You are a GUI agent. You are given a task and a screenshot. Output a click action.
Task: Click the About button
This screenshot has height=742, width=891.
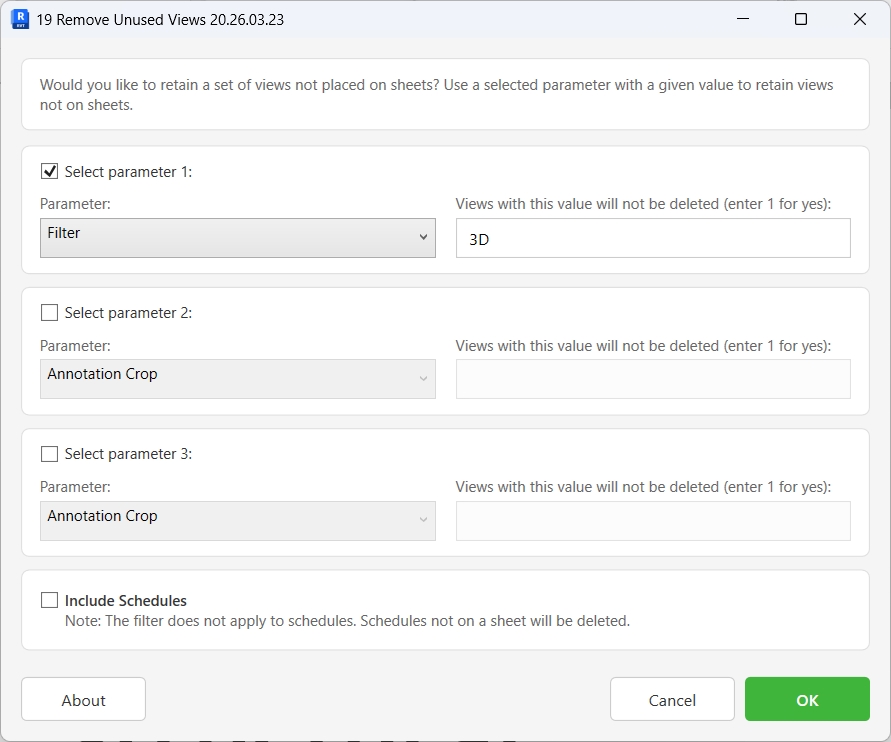(x=83, y=699)
